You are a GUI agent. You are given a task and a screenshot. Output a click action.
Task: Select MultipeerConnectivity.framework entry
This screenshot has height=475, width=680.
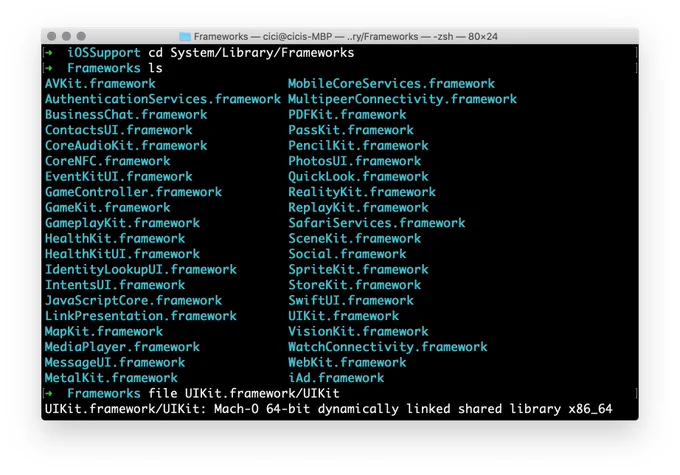point(402,99)
